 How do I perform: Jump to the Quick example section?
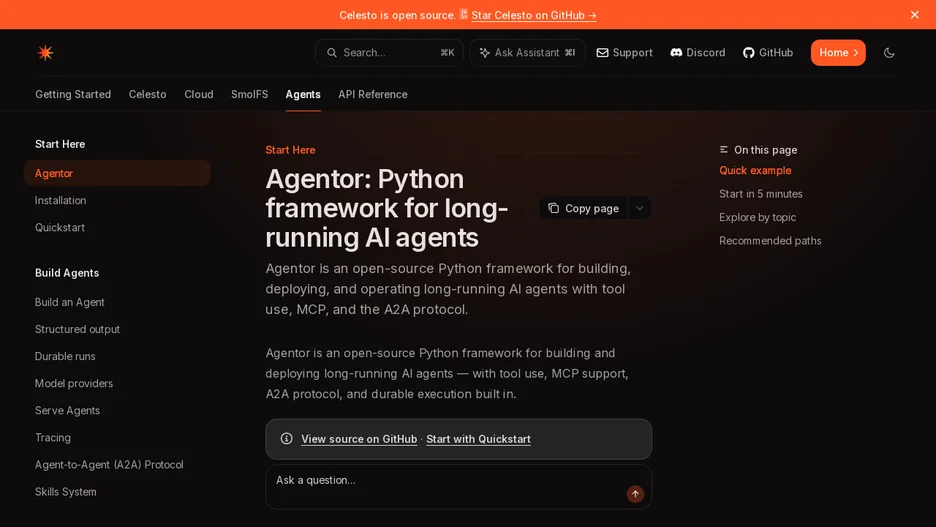point(755,171)
